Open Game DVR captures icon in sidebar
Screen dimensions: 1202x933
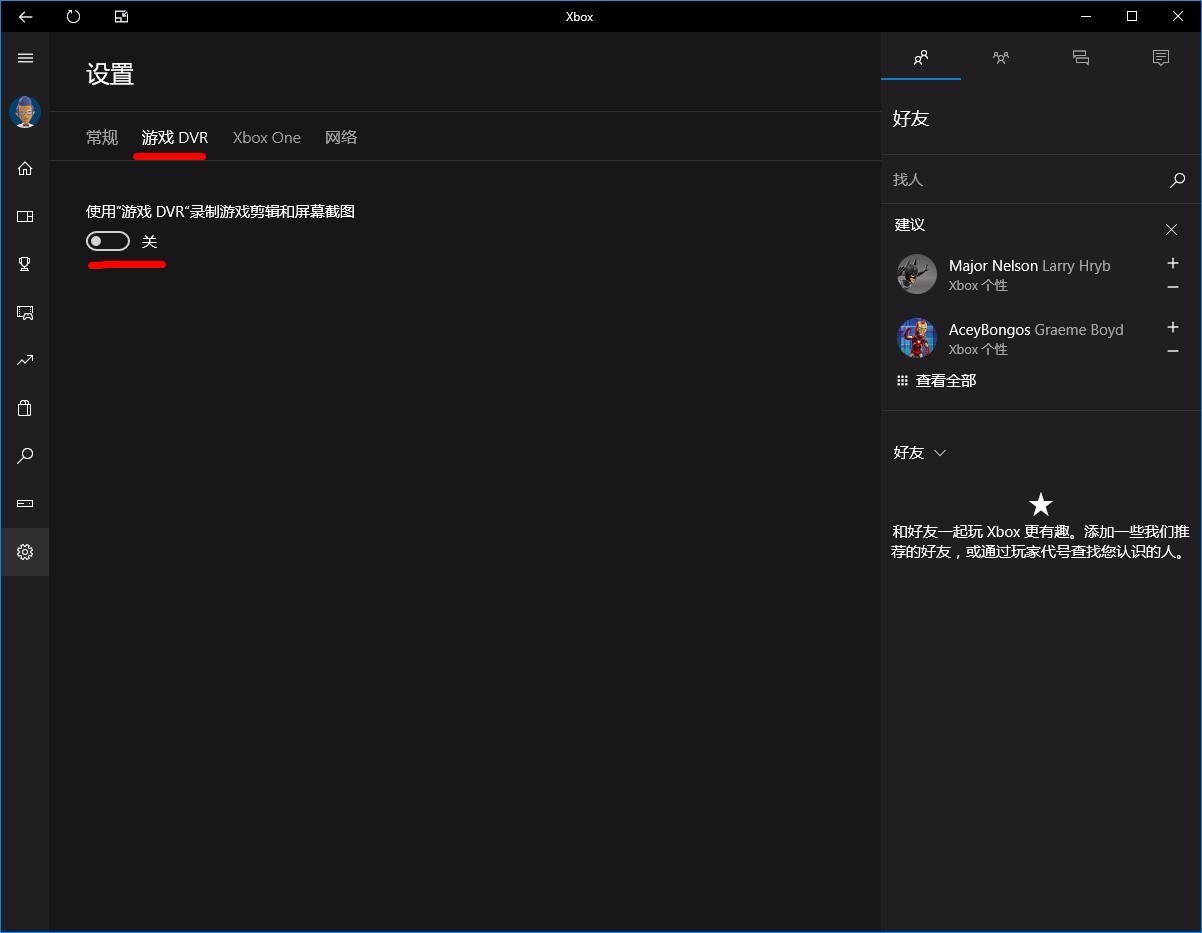click(25, 312)
